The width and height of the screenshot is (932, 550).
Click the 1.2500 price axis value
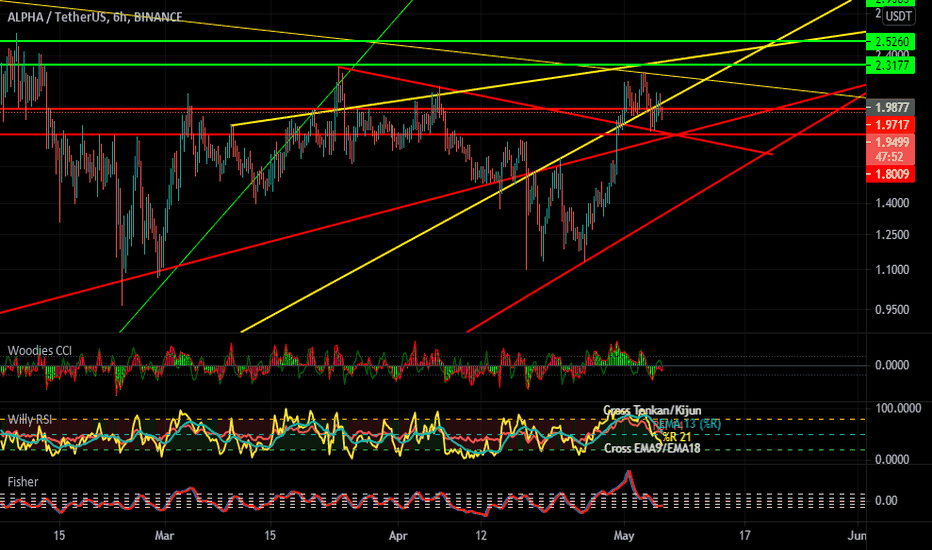click(x=892, y=235)
